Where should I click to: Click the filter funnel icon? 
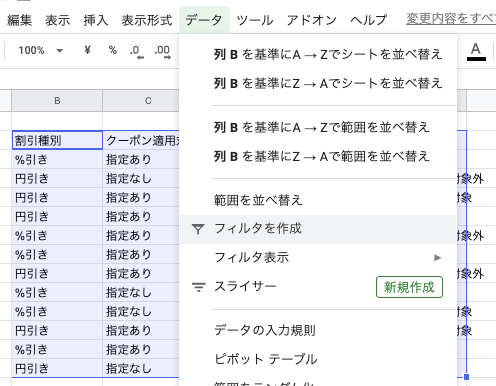[198, 229]
